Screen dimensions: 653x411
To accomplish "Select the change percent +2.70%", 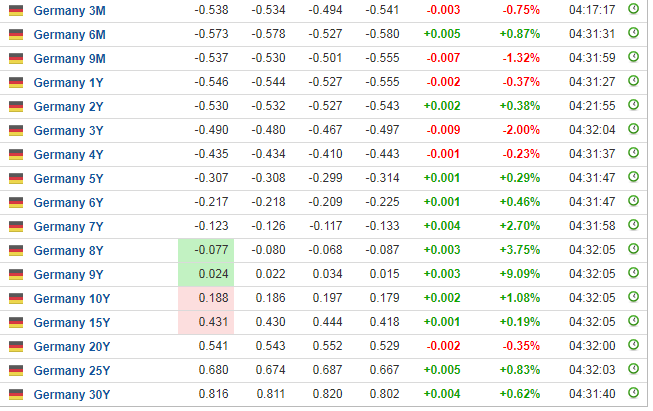I will [x=520, y=226].
